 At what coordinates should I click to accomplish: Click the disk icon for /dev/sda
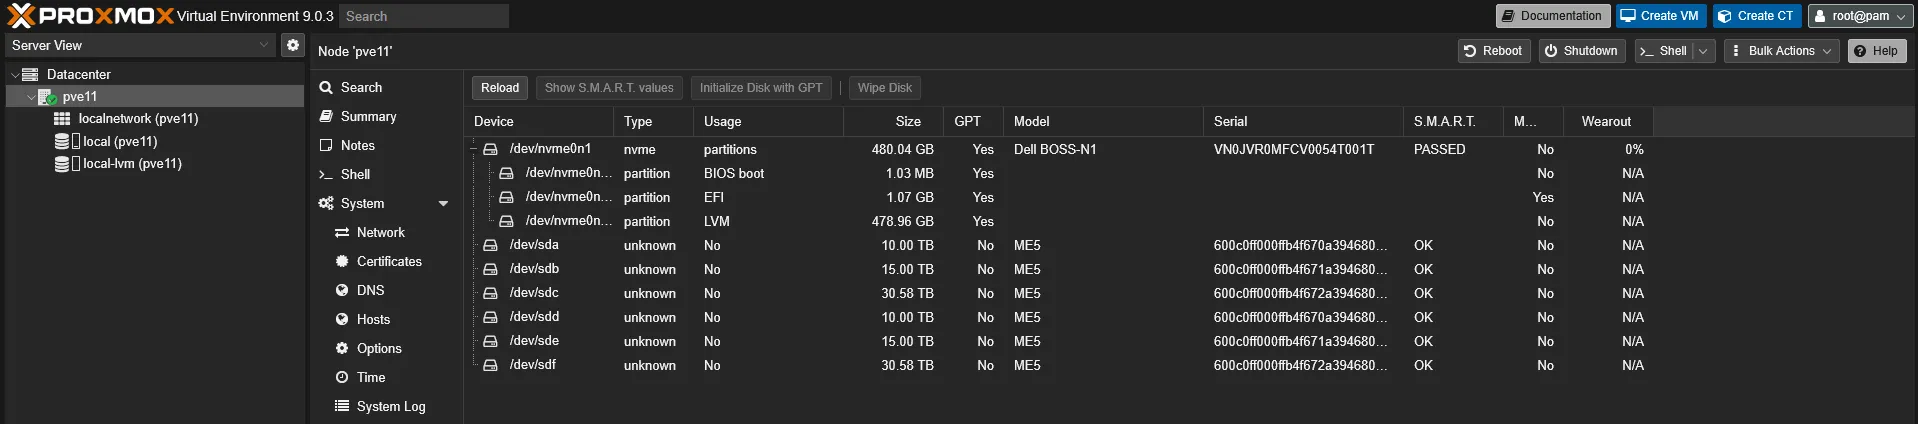490,245
